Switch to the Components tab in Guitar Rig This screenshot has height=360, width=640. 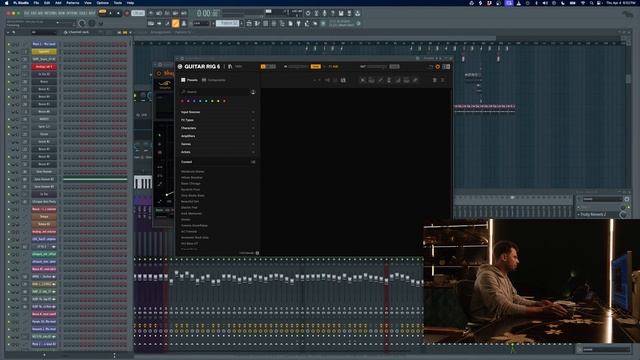tap(214, 80)
